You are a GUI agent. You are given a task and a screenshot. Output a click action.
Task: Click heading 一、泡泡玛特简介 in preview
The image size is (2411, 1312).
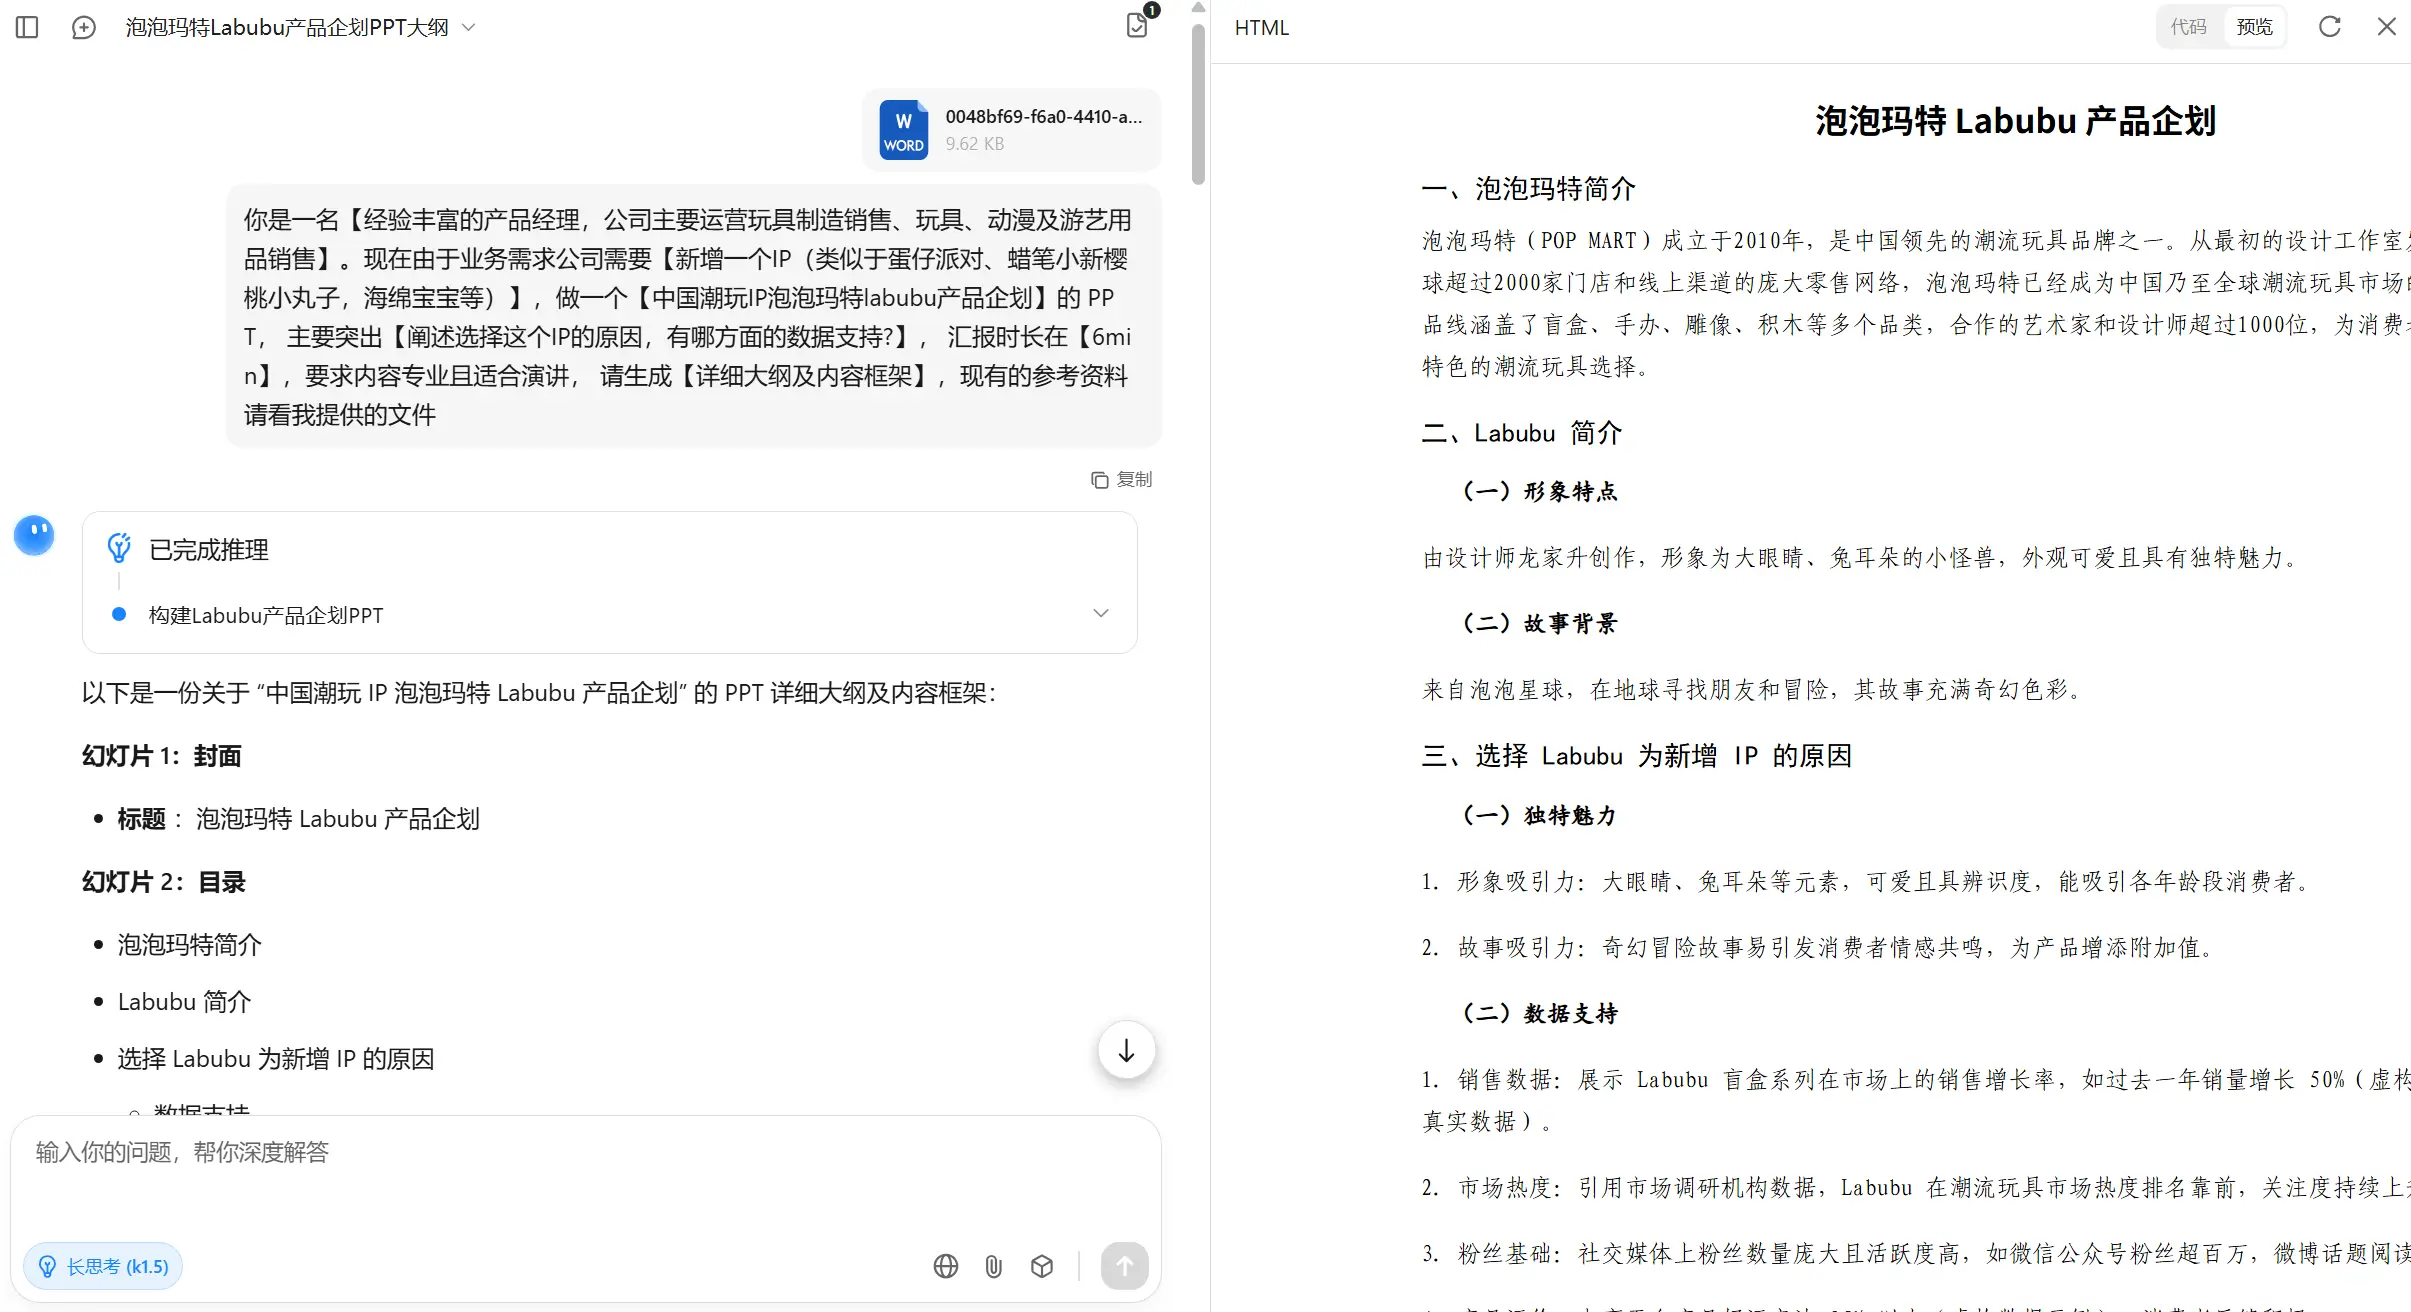pyautogui.click(x=1529, y=189)
